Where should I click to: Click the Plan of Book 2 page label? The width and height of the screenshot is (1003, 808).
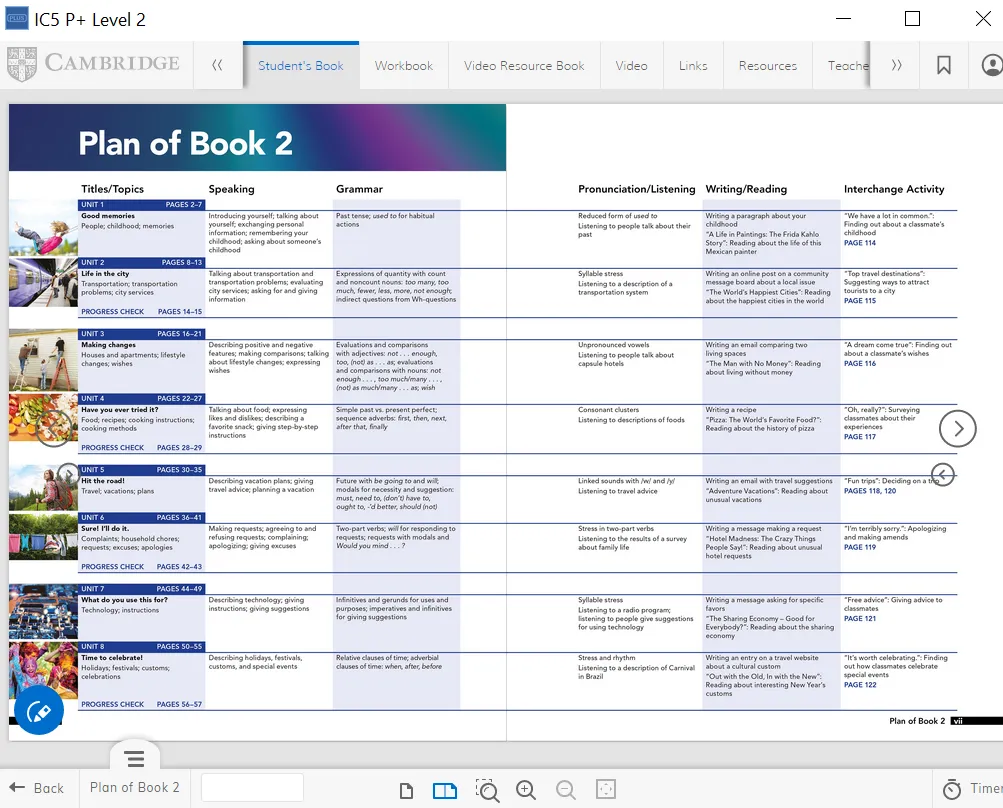134,788
